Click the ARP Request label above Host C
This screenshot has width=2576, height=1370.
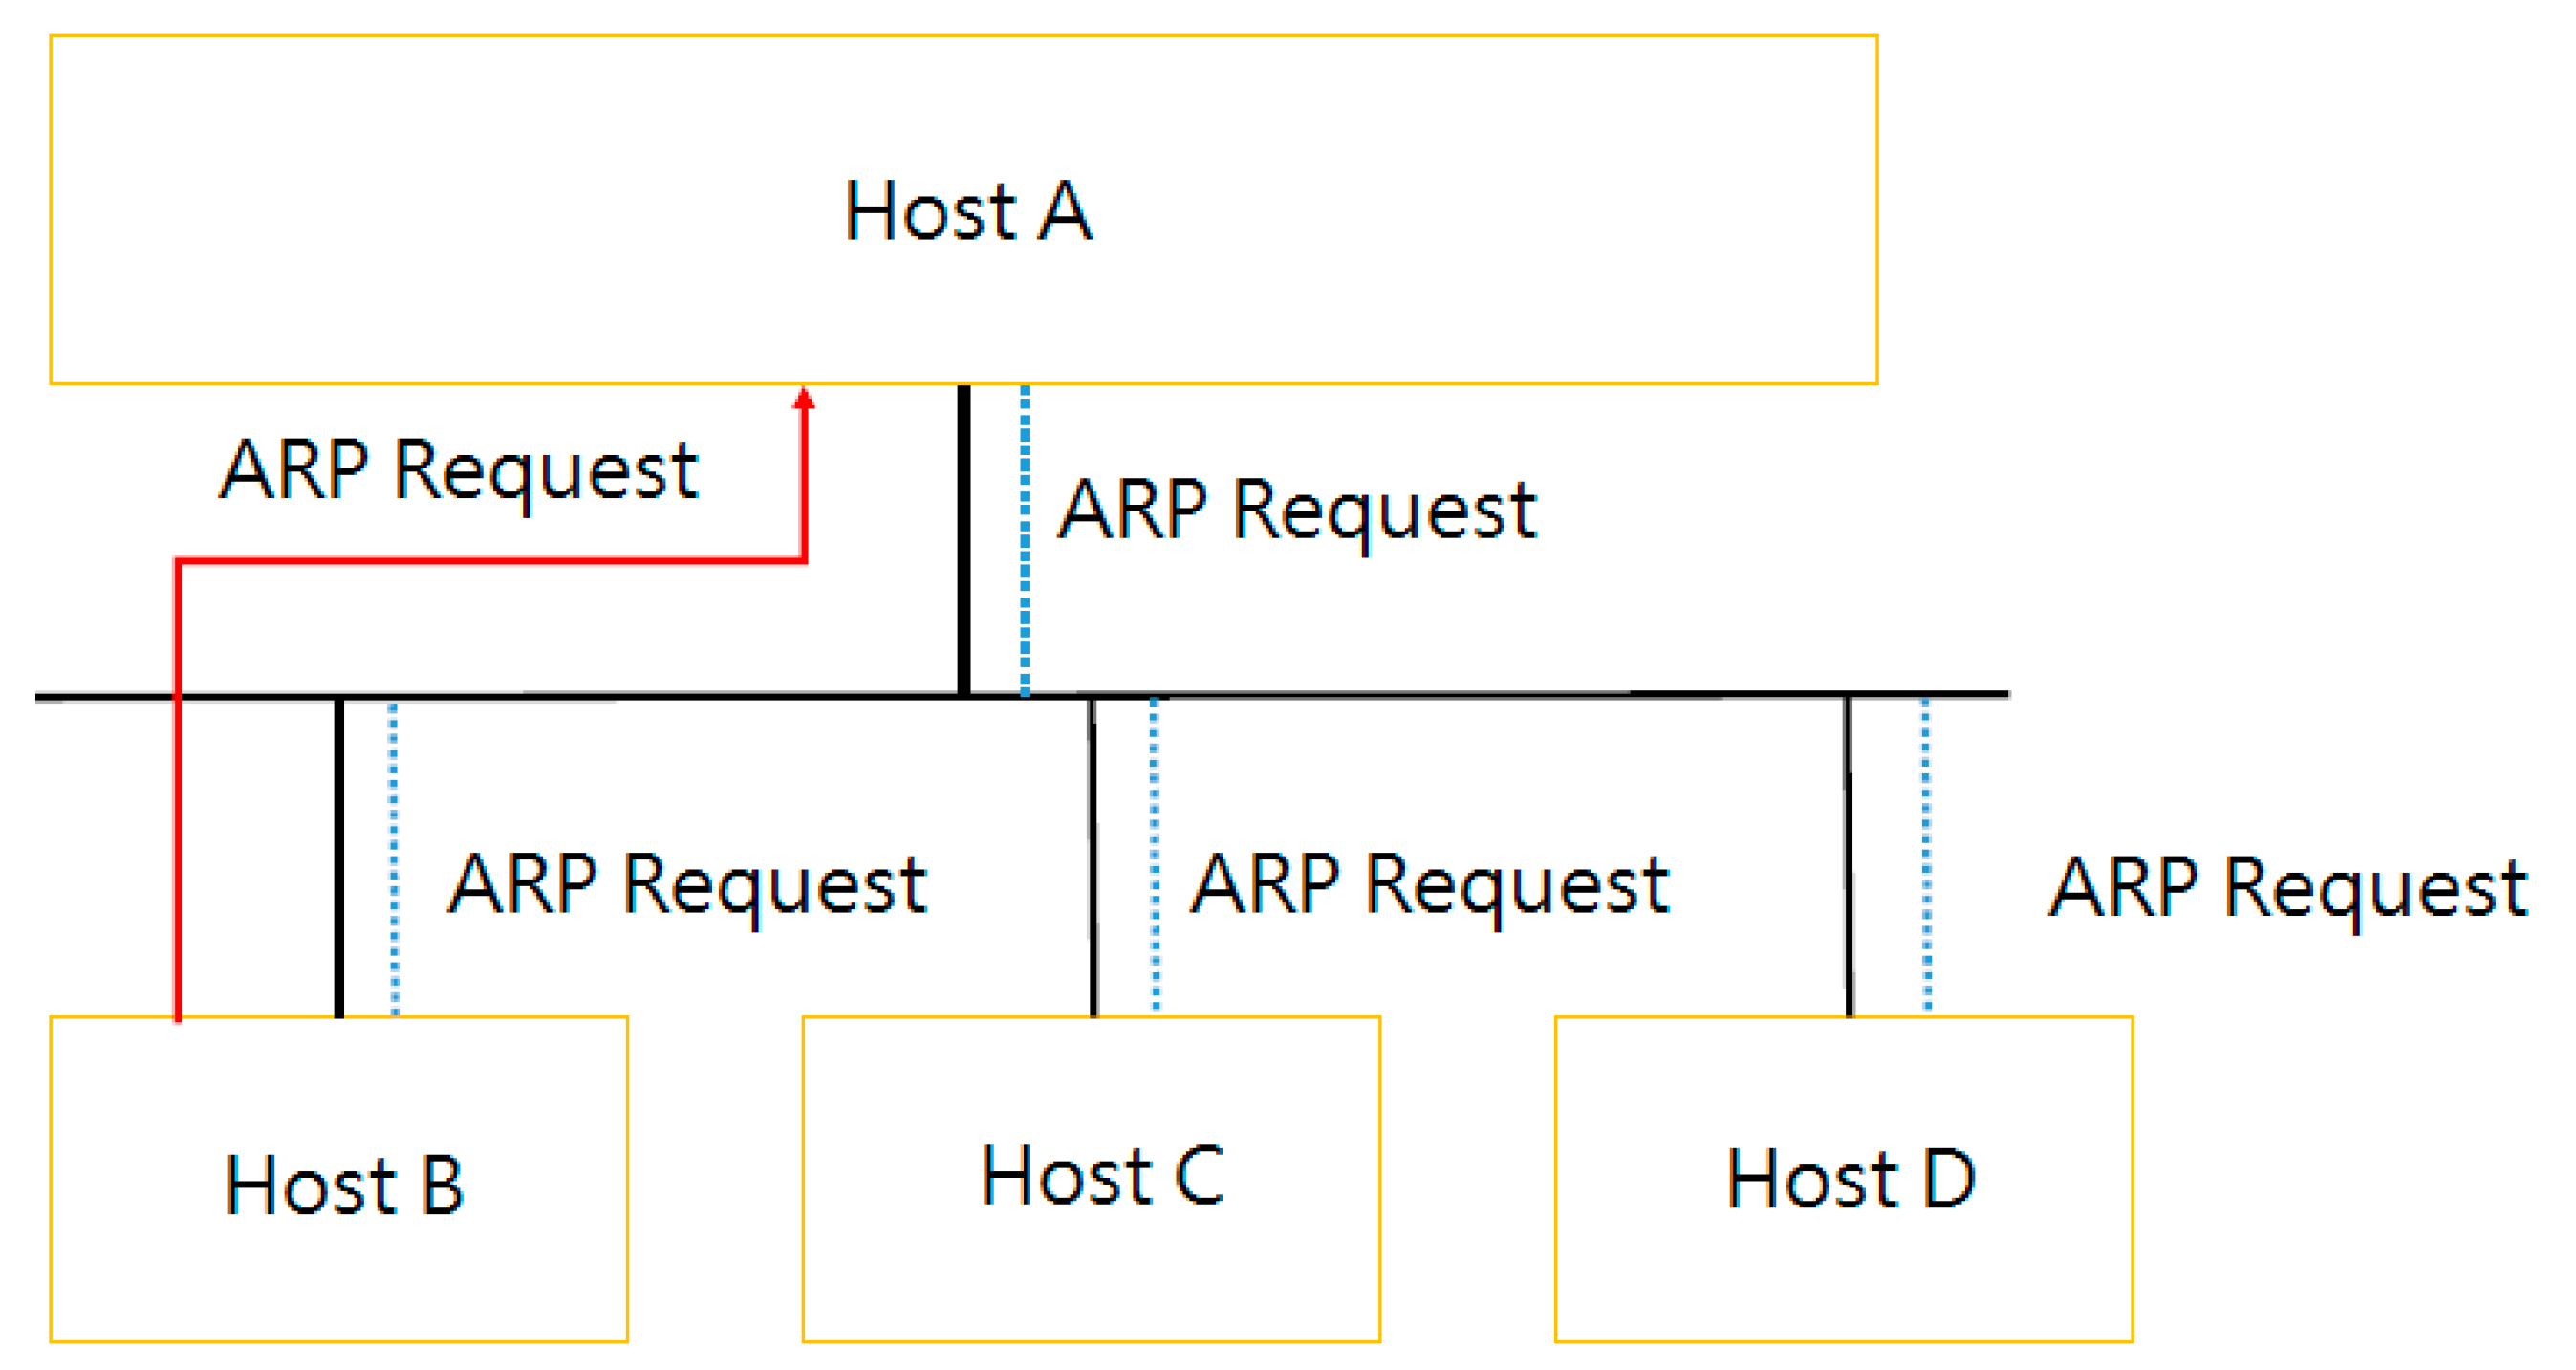pos(1429,885)
